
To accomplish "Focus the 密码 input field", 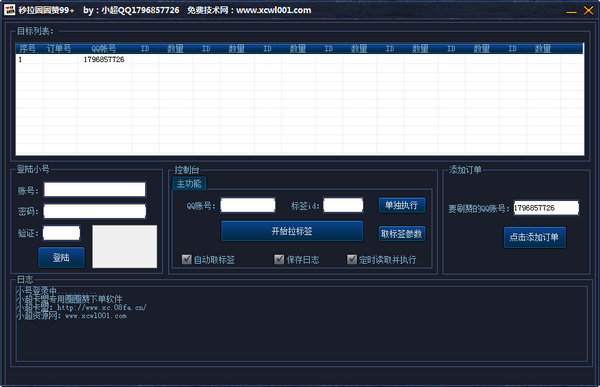I will [x=95, y=211].
